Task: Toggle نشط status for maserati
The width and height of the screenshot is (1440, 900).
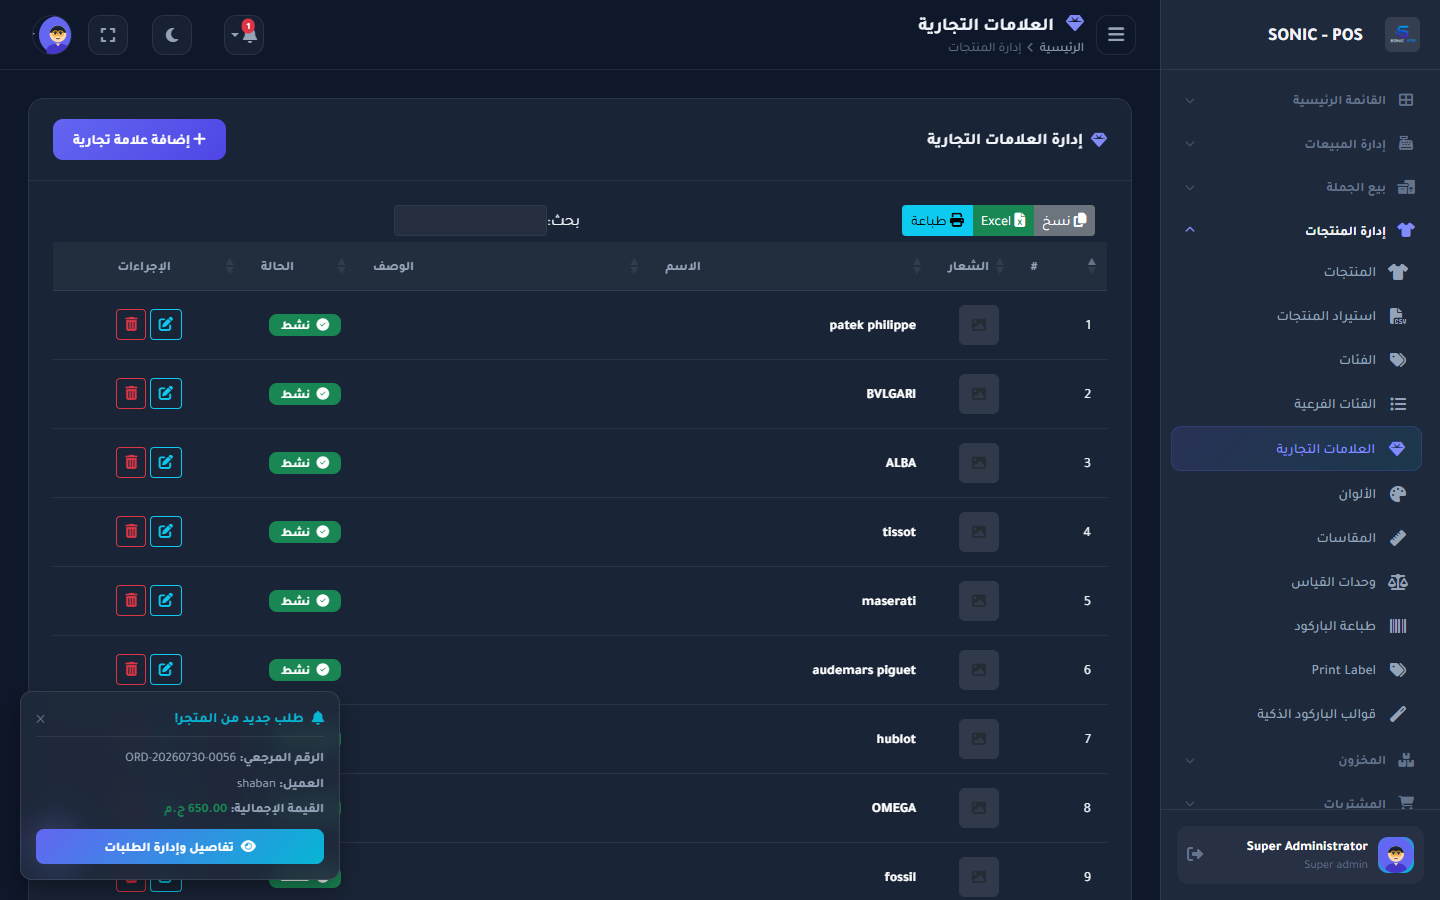Action: click(x=305, y=601)
